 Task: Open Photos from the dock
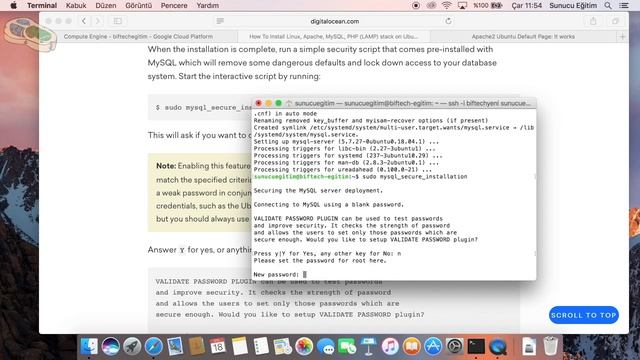pyautogui.click(x=304, y=347)
